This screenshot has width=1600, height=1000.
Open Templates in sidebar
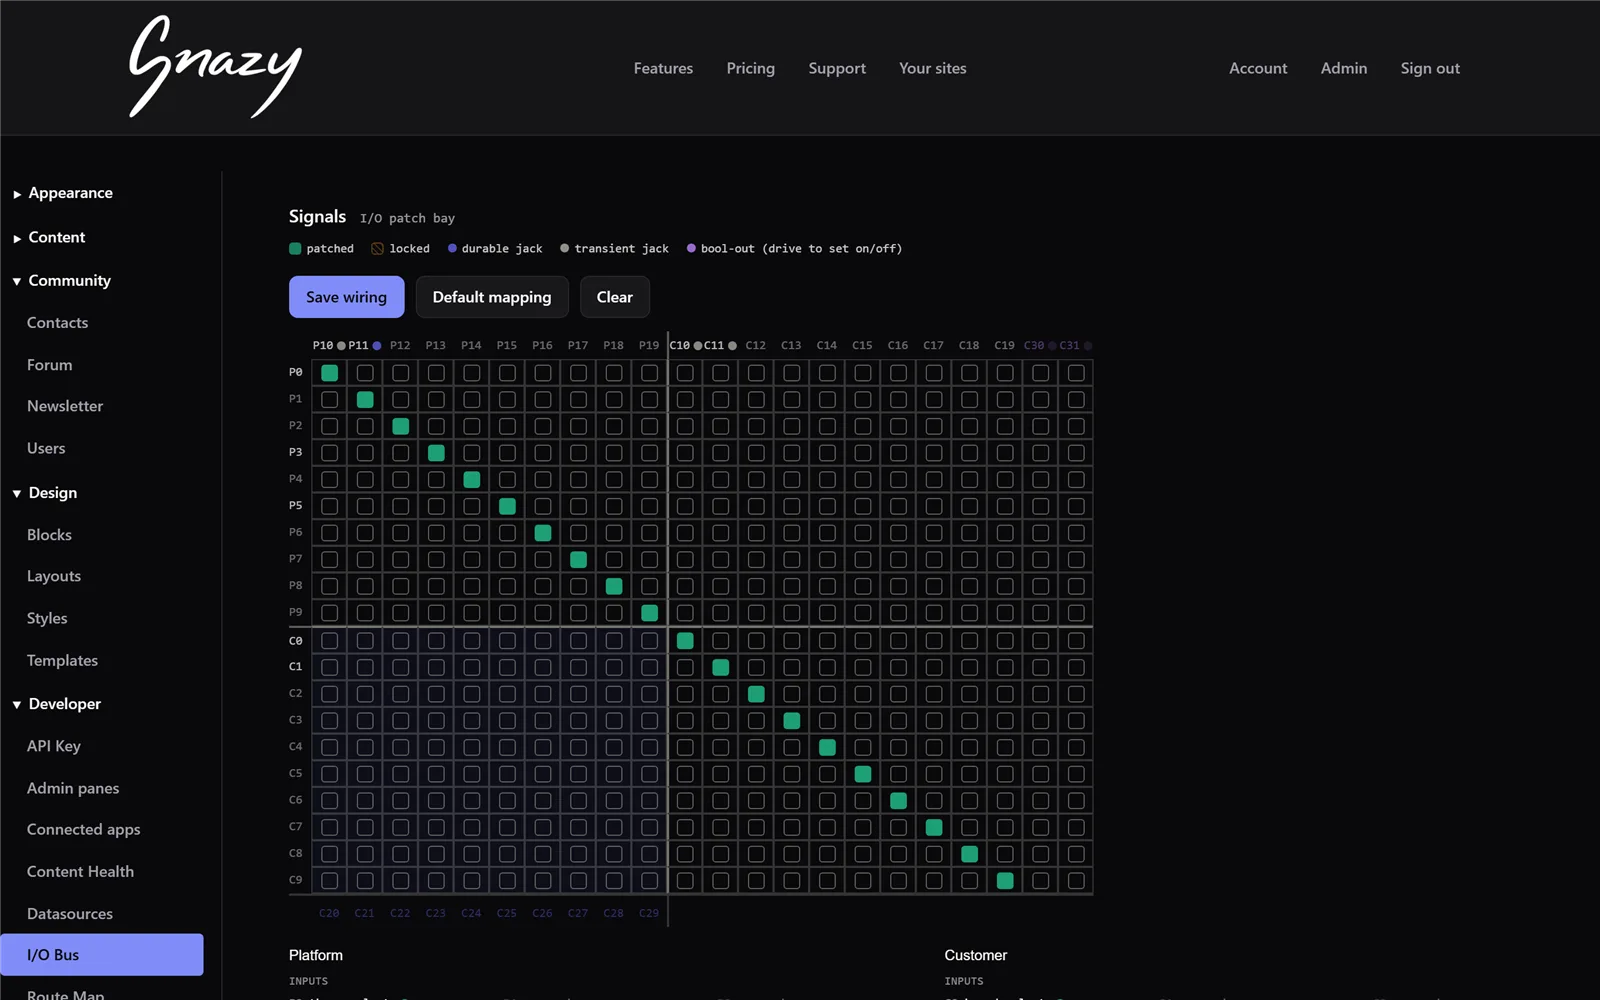tap(62, 661)
